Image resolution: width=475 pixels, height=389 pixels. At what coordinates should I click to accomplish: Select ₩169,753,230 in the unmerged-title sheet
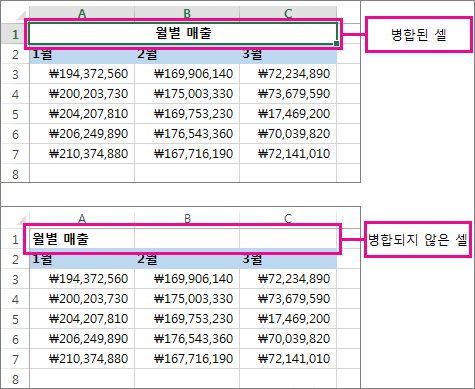(x=187, y=319)
